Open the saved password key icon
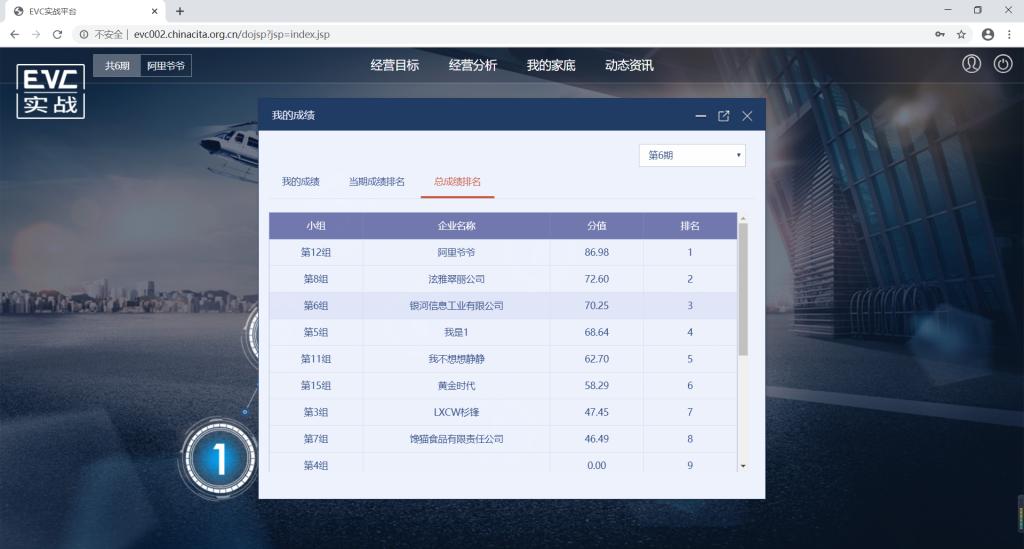This screenshot has width=1024, height=549. click(939, 34)
